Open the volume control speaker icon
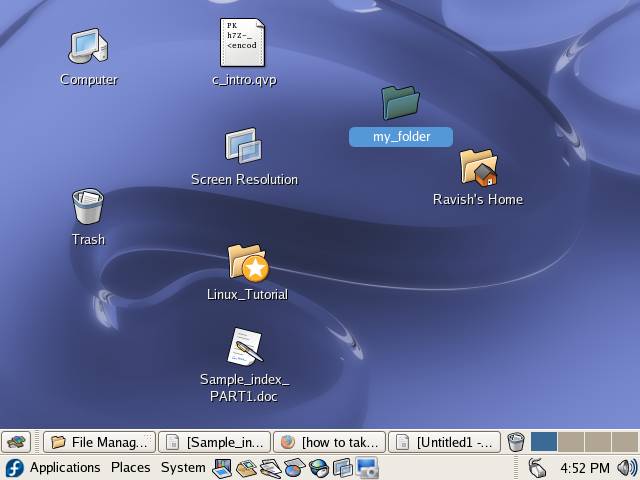The width and height of the screenshot is (640, 480). (x=627, y=467)
